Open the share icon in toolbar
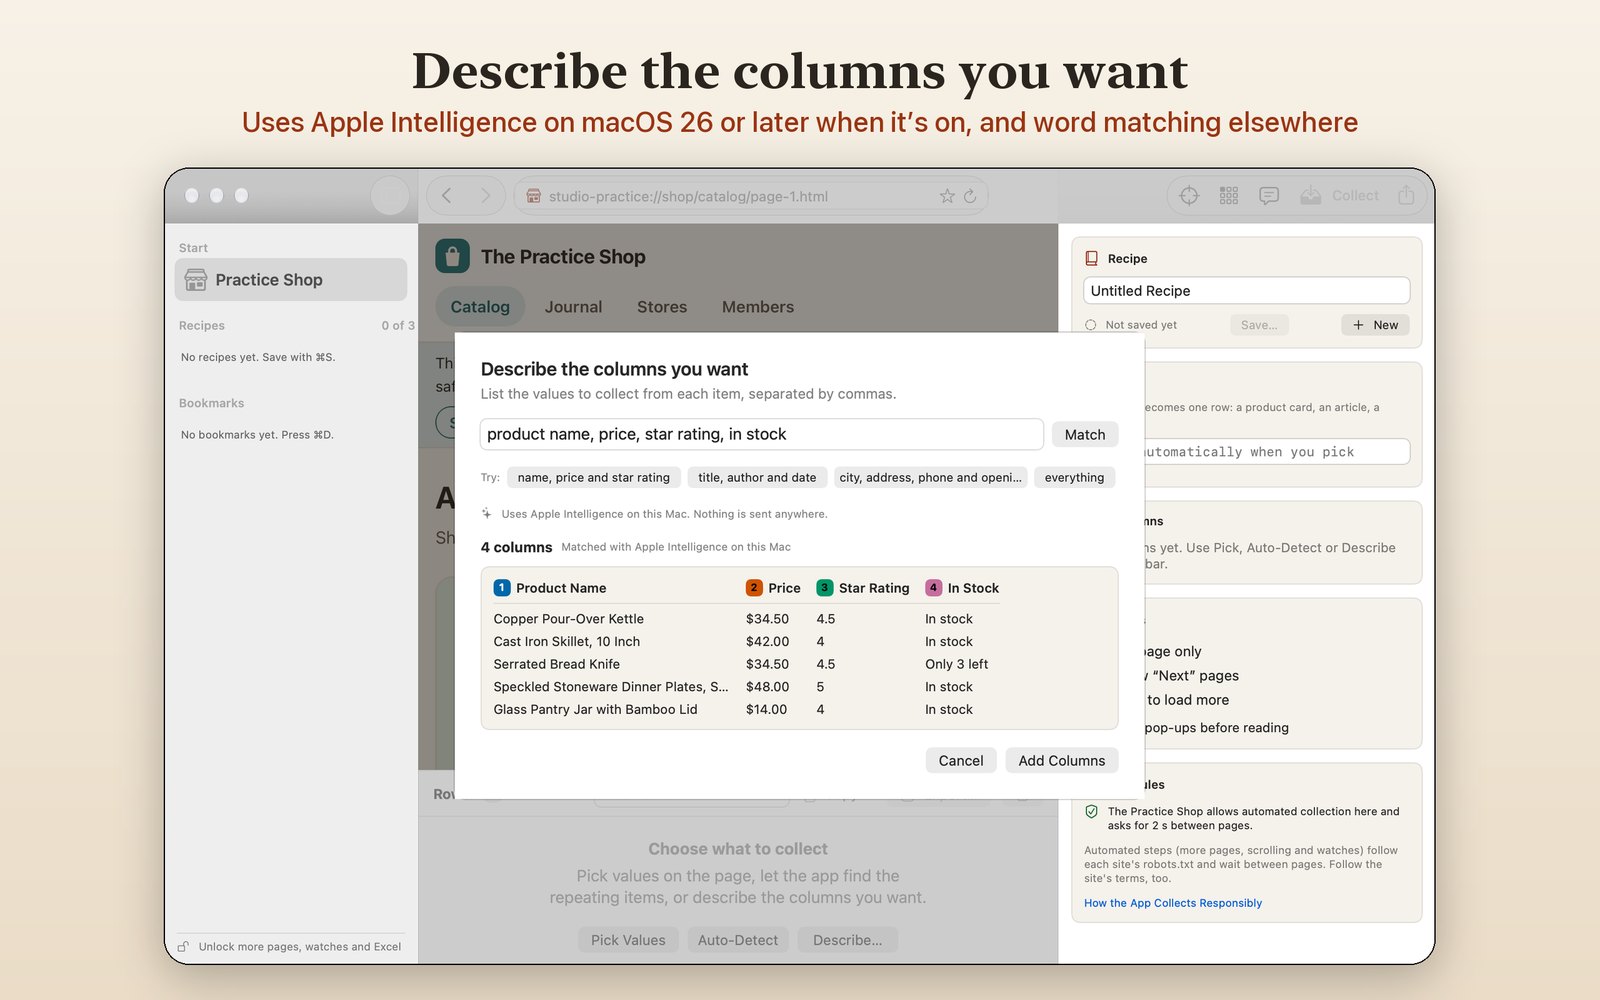 (x=1406, y=196)
